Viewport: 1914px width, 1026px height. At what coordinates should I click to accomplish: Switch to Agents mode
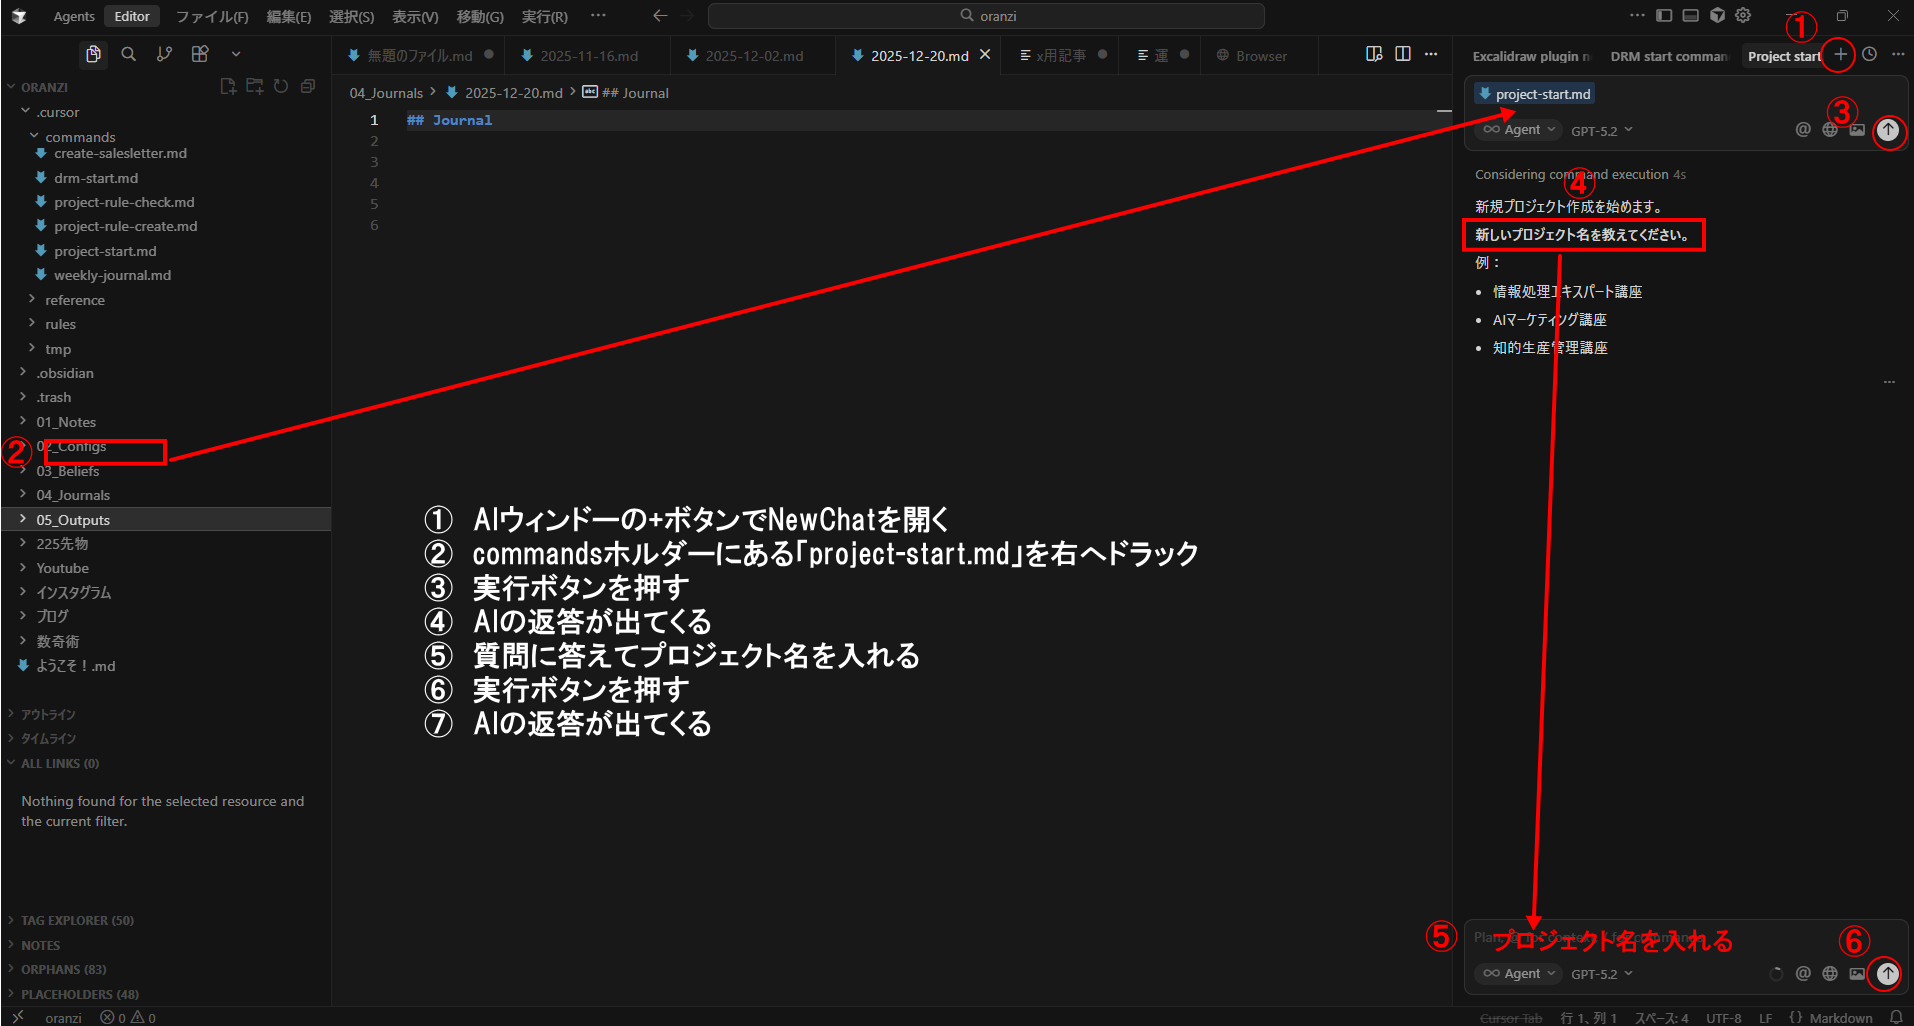pos(74,16)
